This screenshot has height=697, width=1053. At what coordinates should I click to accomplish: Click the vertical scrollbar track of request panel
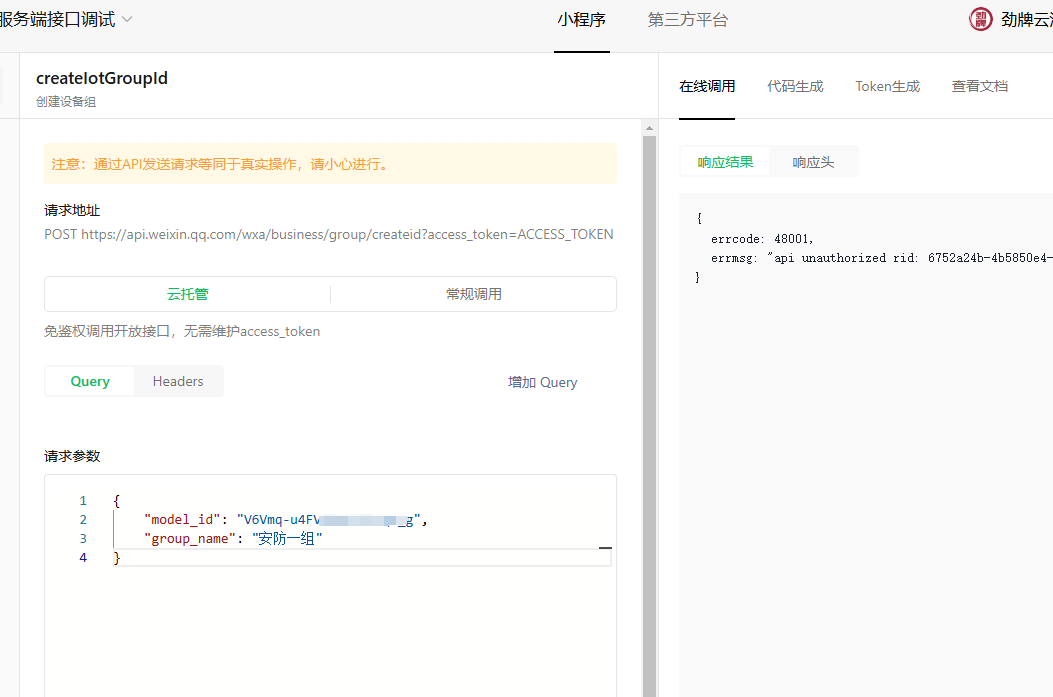[649, 416]
